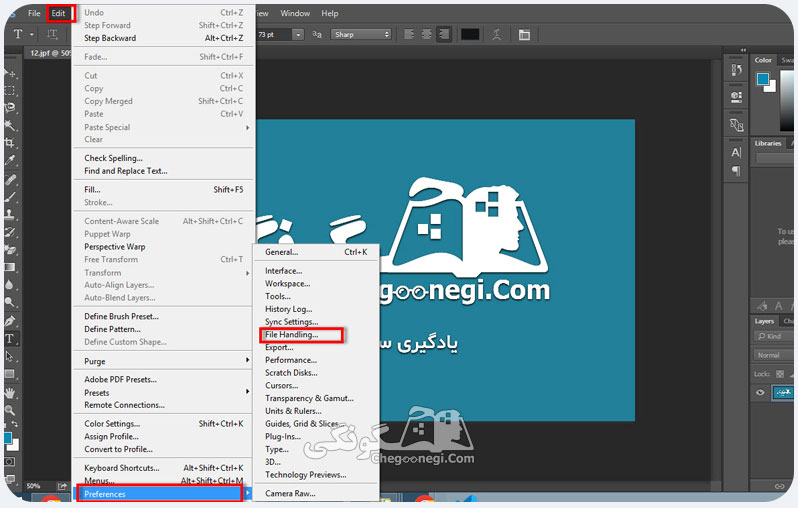
Task: Select the Rectangular Marquee tool
Action: [x=10, y=91]
